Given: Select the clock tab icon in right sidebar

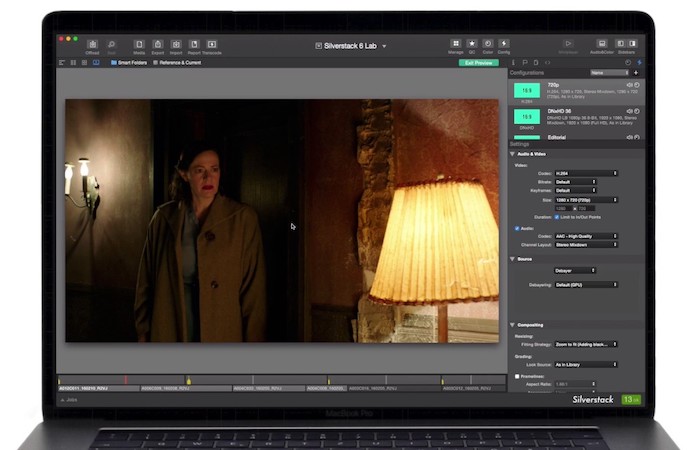Looking at the screenshot, I should 628,63.
